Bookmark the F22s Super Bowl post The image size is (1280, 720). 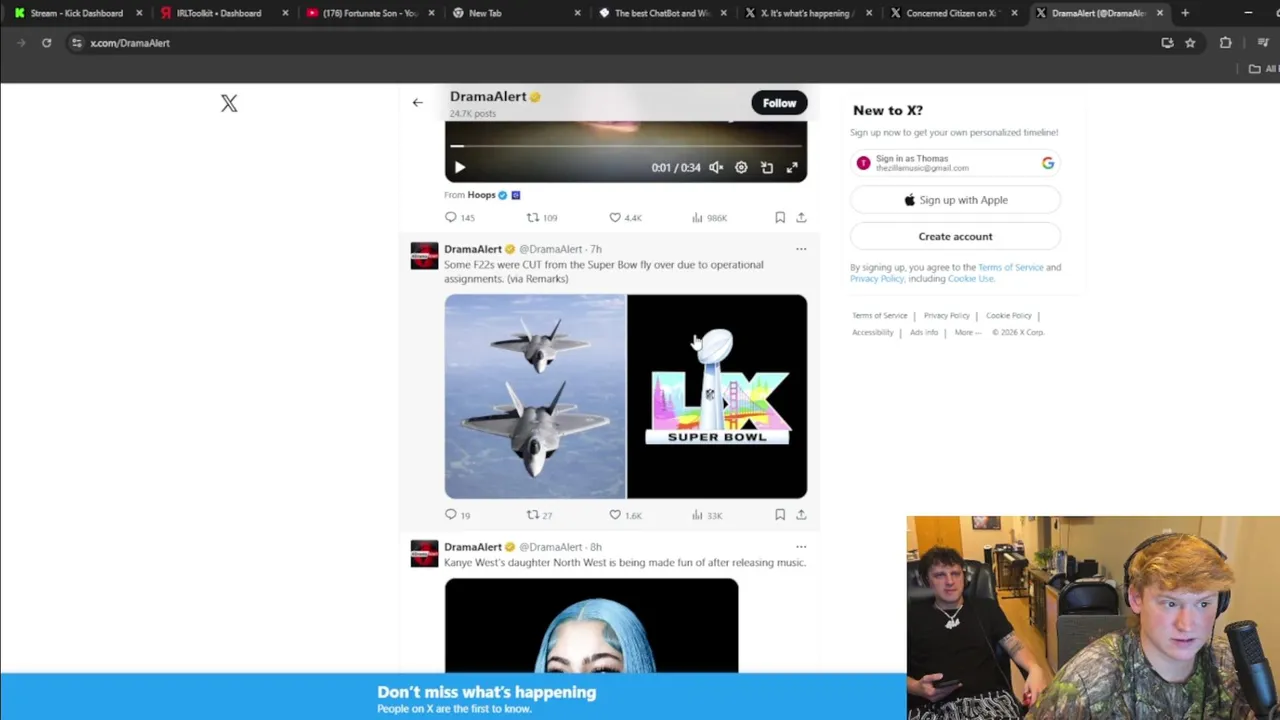point(780,515)
